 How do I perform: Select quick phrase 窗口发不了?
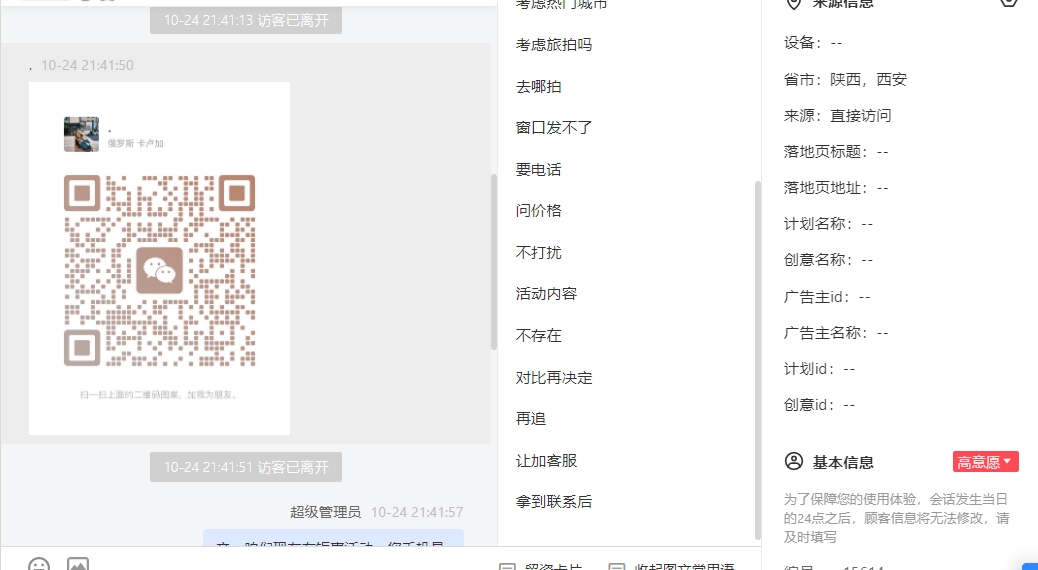coord(553,128)
